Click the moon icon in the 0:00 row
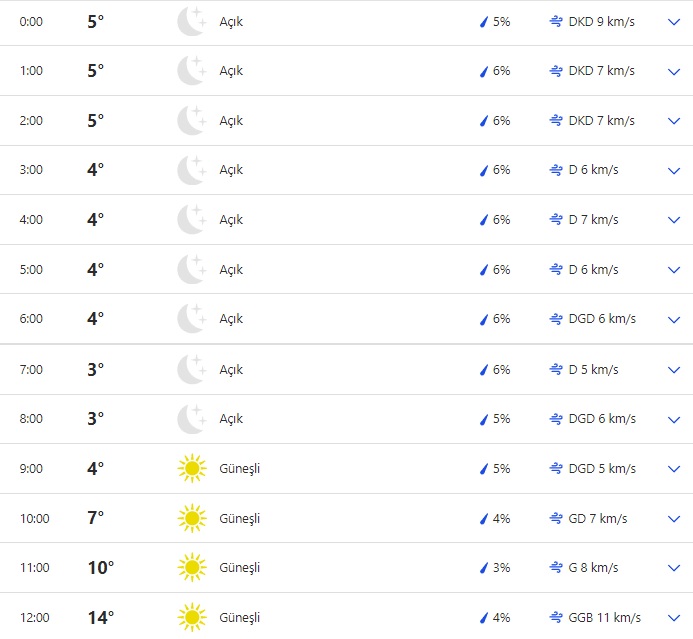693x639 pixels. [x=191, y=21]
